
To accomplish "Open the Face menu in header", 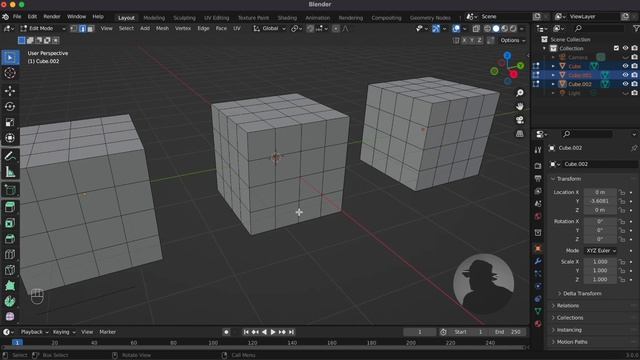I will click(221, 29).
